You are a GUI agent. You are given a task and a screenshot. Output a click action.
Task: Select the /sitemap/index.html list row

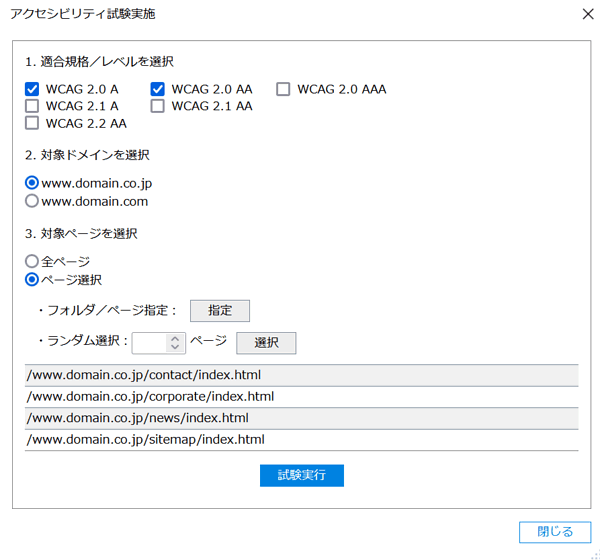pos(302,439)
